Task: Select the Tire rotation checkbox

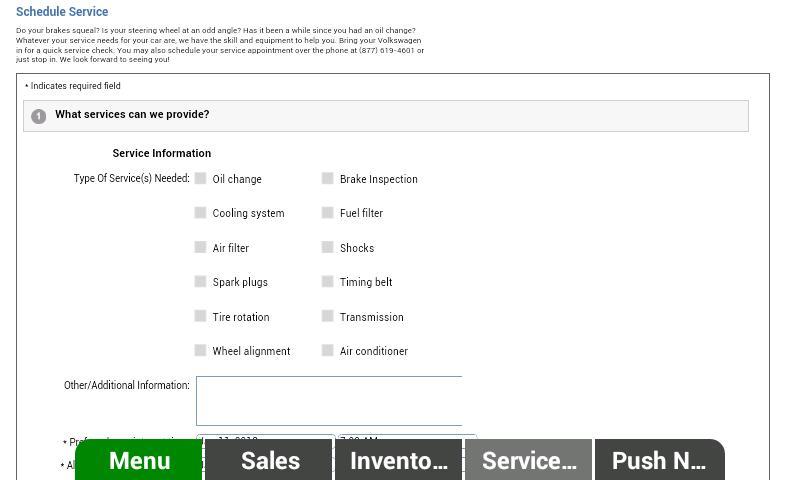Action: 200,316
